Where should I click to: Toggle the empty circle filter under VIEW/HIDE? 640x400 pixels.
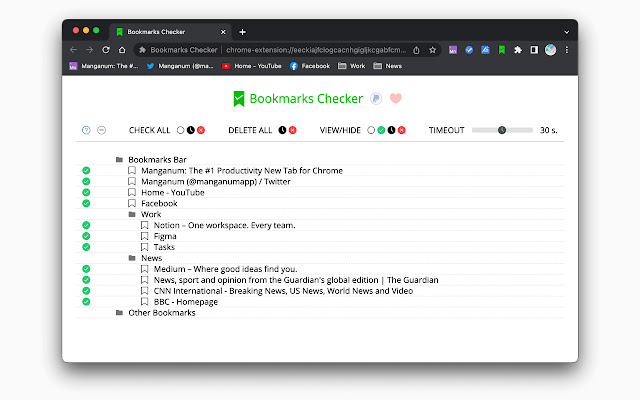click(371, 130)
